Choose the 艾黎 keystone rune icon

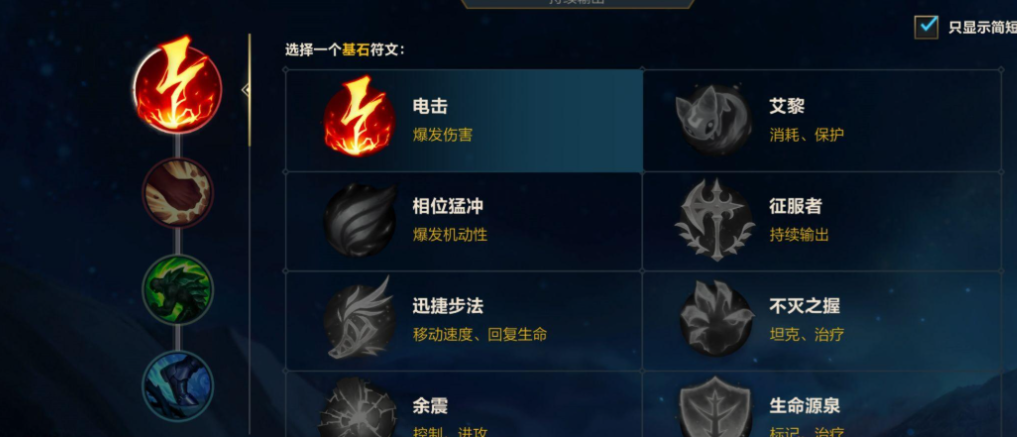pyautogui.click(x=713, y=120)
